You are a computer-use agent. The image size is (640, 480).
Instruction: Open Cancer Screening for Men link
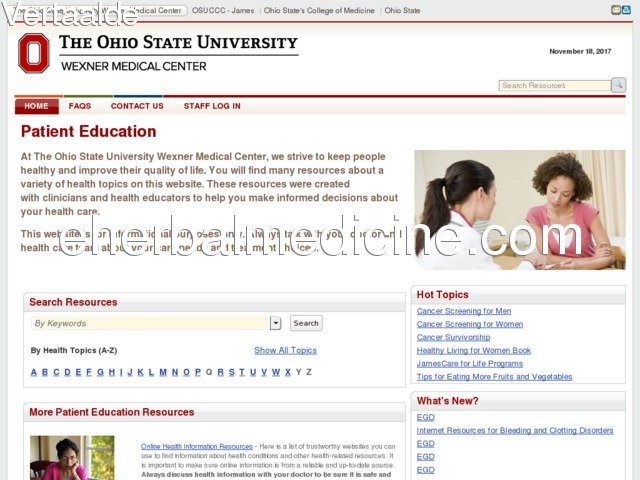click(x=464, y=311)
